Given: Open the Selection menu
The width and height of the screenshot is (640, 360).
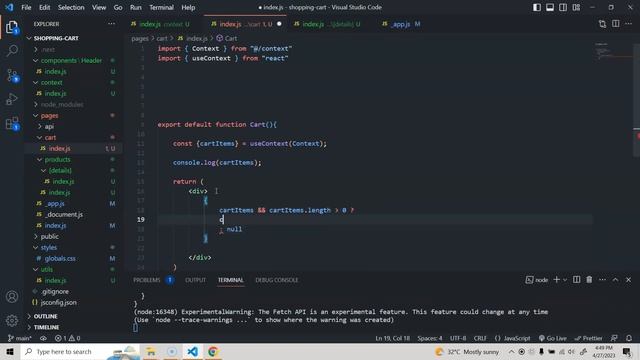Looking at the screenshot, I should 71,7.
